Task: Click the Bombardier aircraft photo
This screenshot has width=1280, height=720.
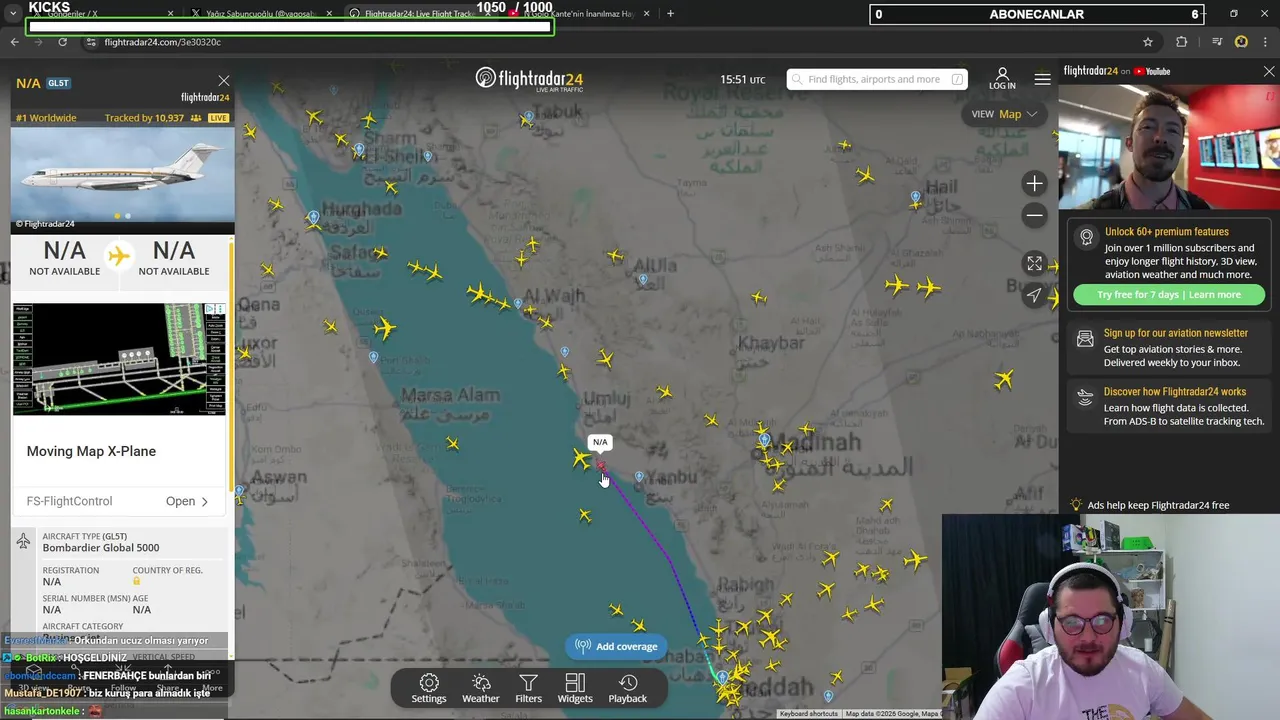Action: tap(123, 172)
